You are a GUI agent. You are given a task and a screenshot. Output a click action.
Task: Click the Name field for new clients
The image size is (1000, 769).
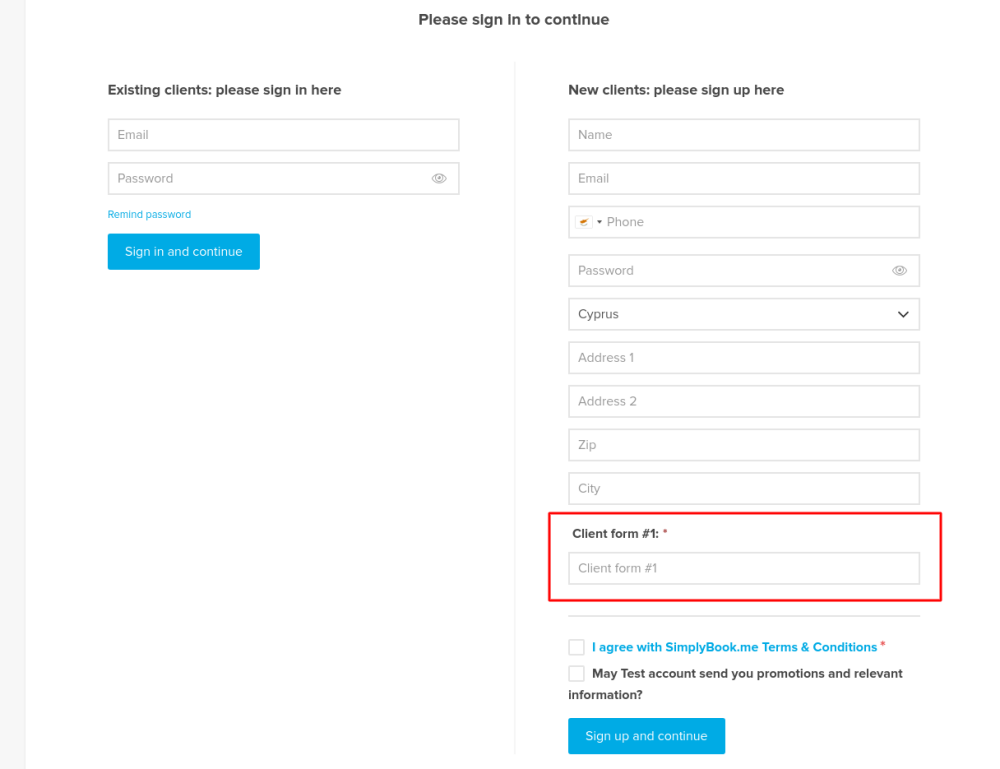(743, 135)
